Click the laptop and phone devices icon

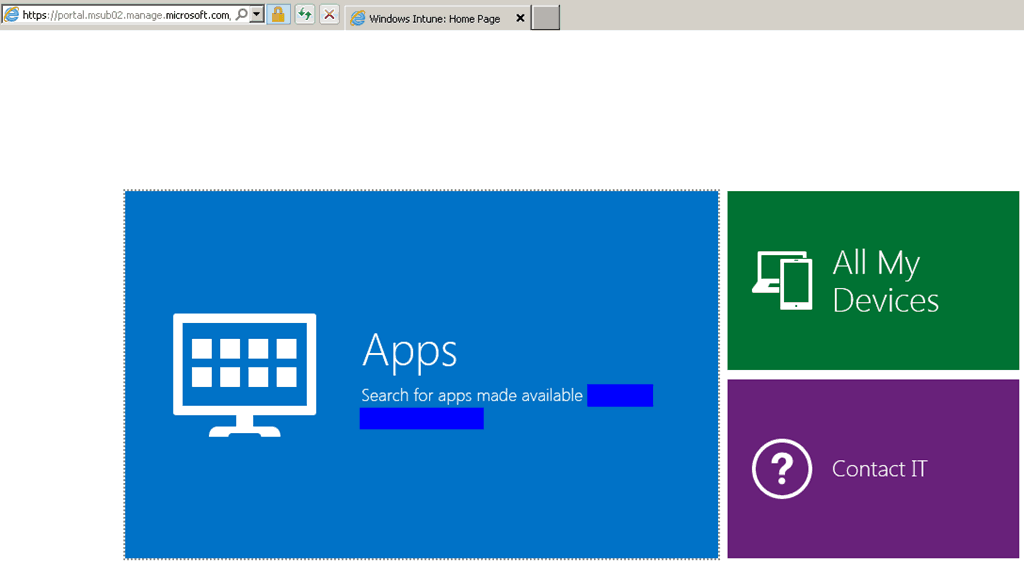(782, 280)
